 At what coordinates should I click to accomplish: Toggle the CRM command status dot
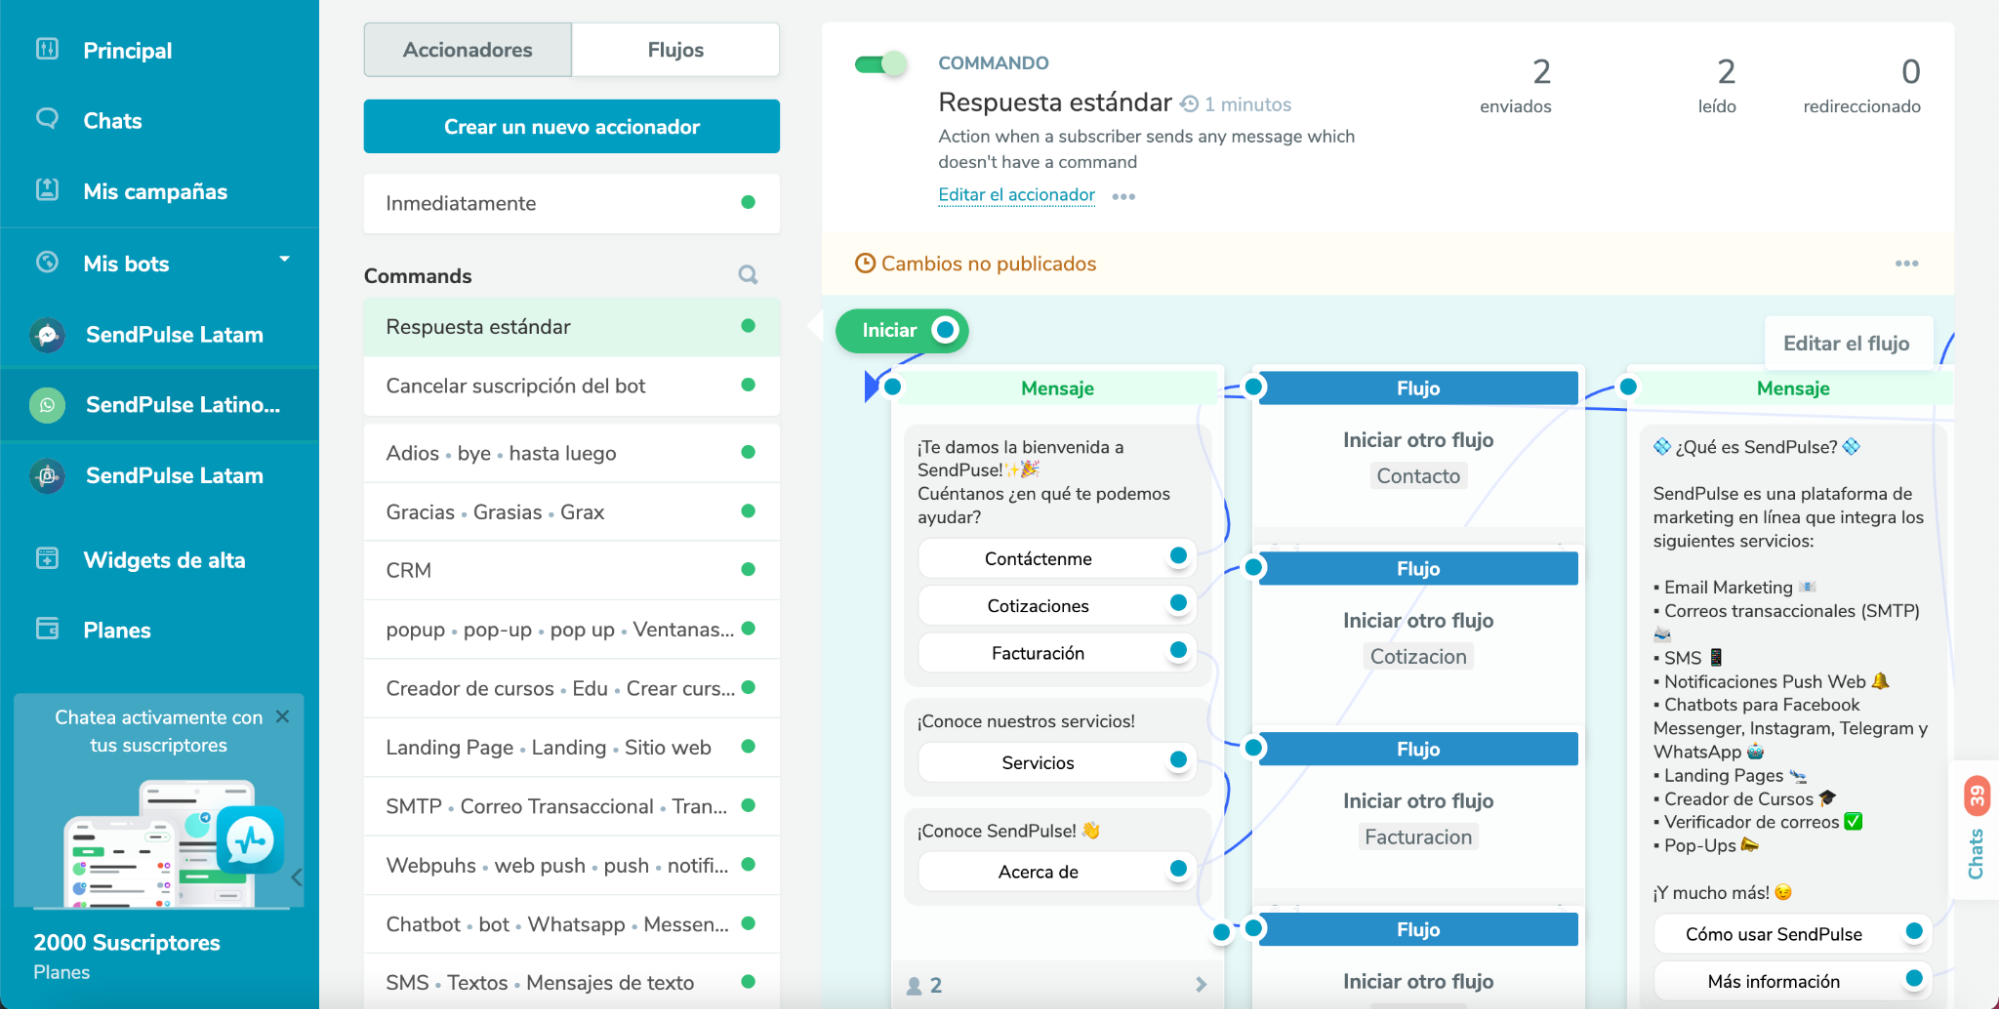point(748,569)
